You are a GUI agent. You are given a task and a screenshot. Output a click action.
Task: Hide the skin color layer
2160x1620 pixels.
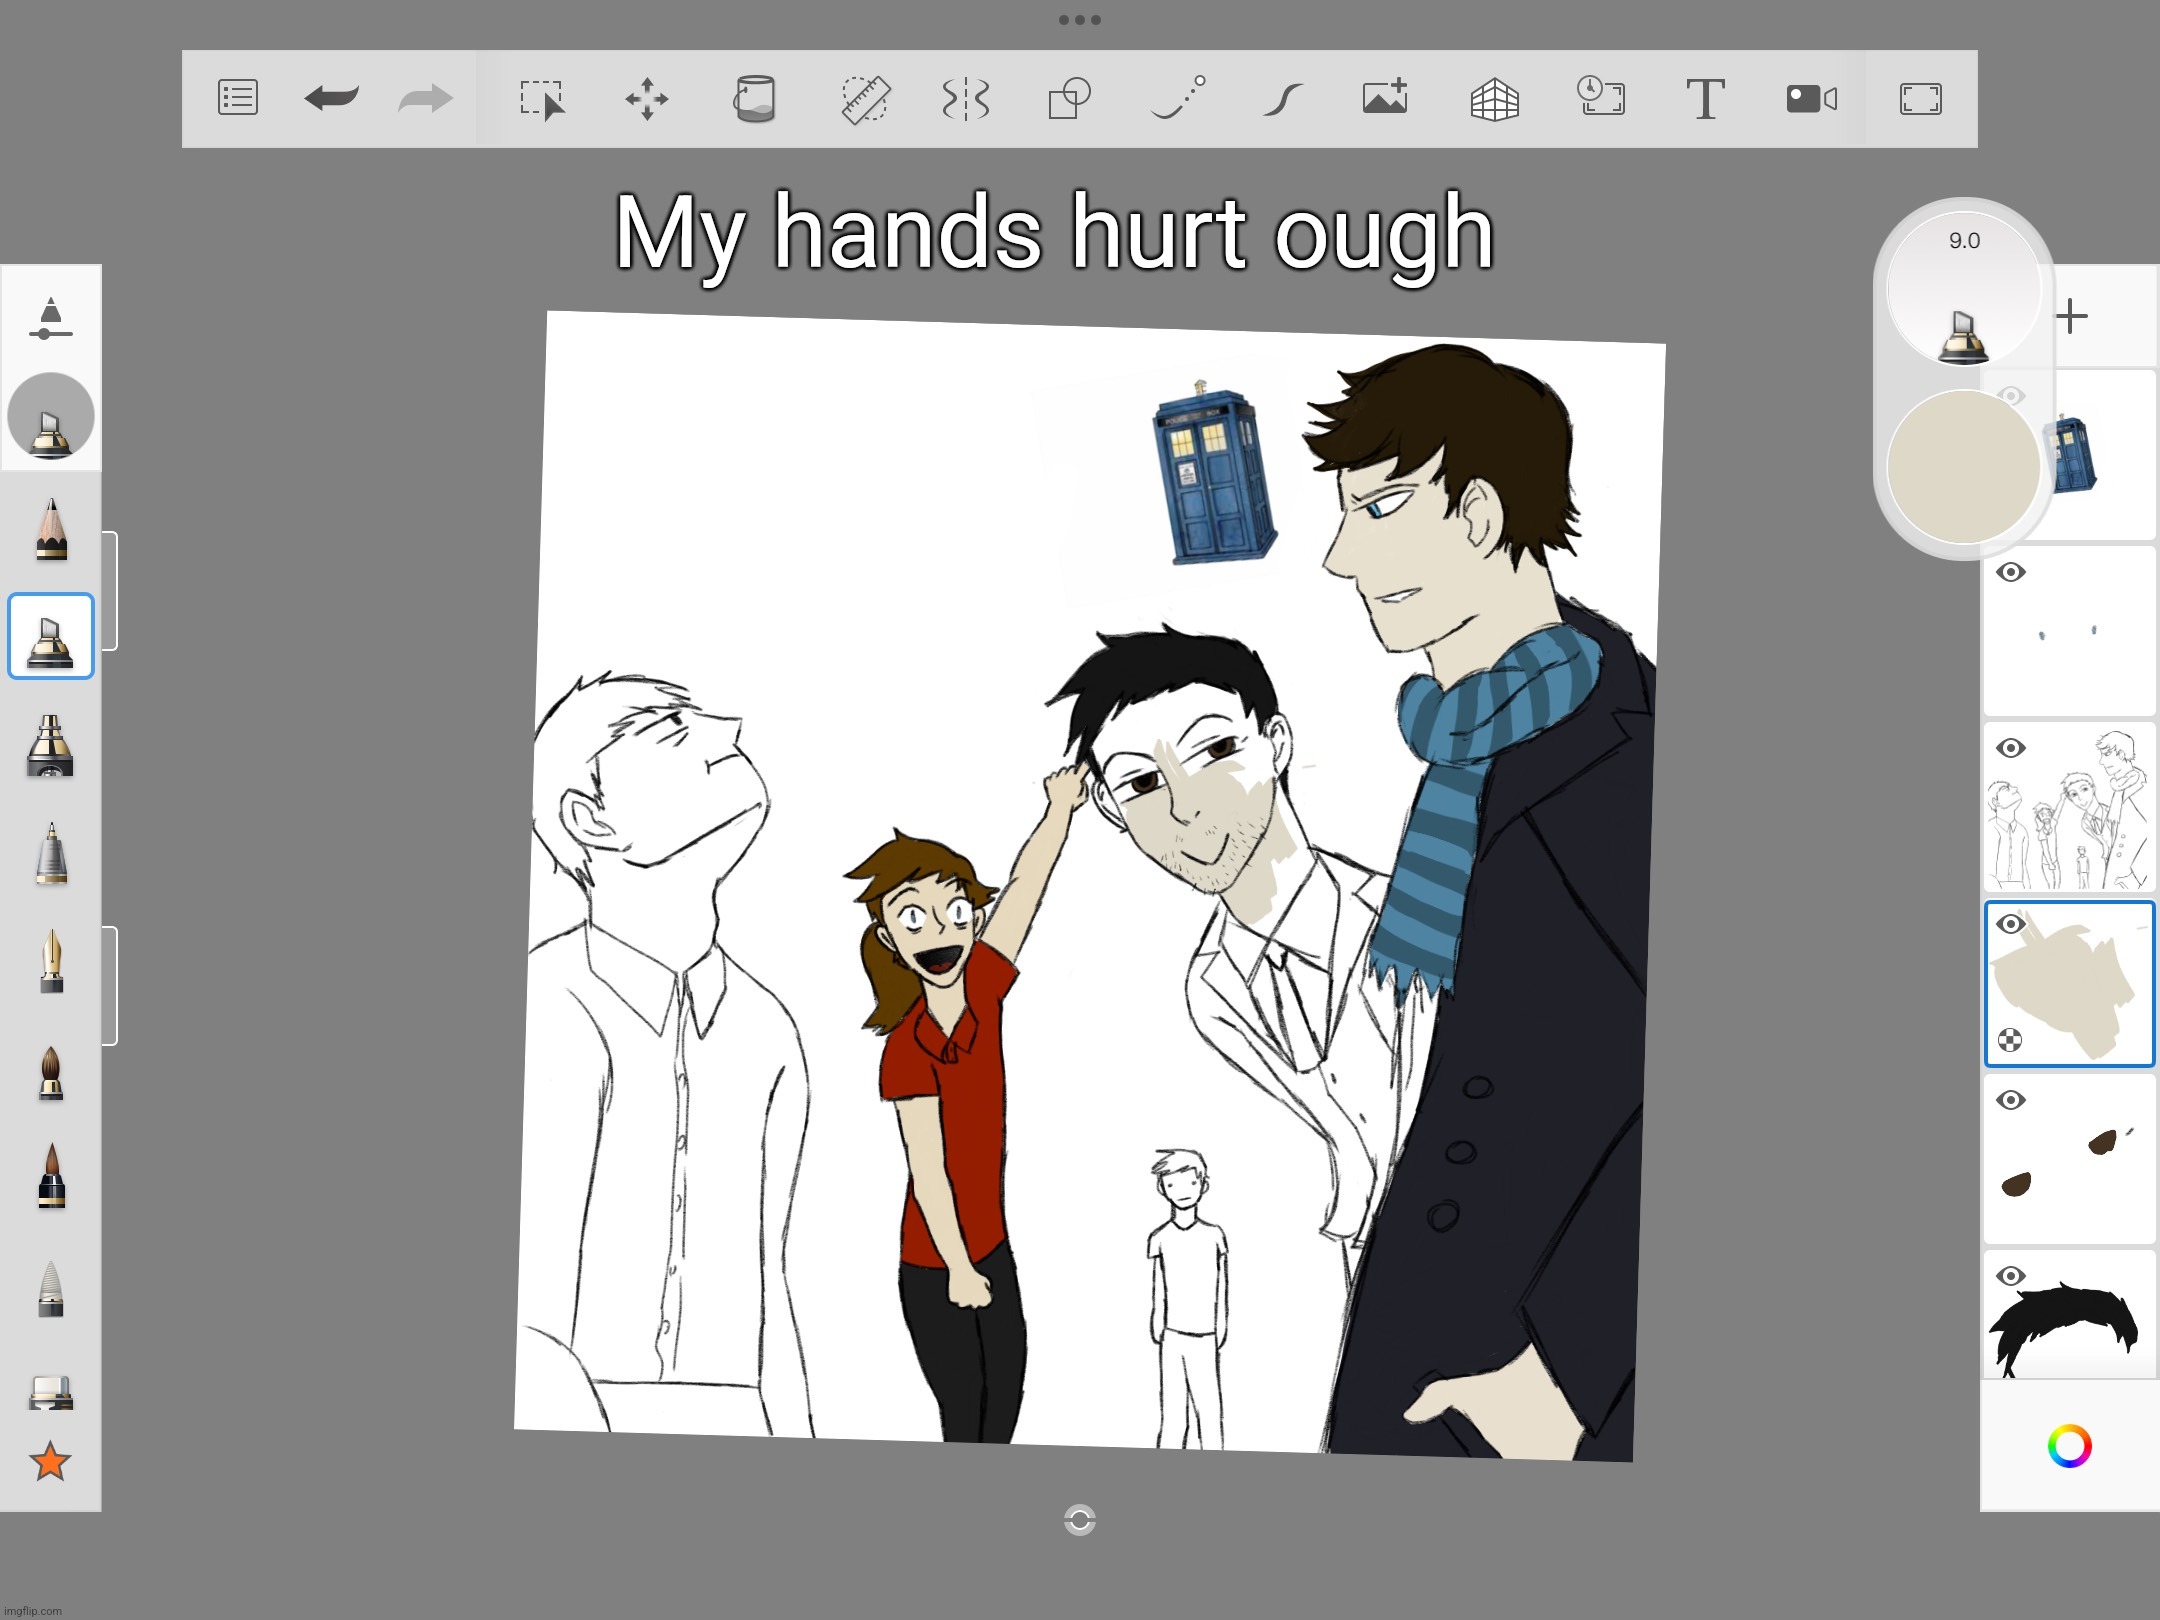(2010, 924)
